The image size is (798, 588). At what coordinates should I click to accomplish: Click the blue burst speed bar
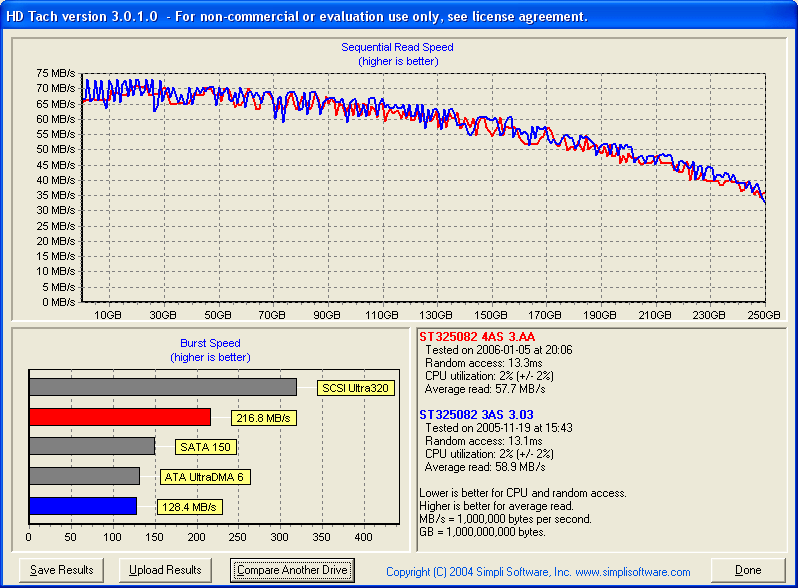click(x=82, y=506)
